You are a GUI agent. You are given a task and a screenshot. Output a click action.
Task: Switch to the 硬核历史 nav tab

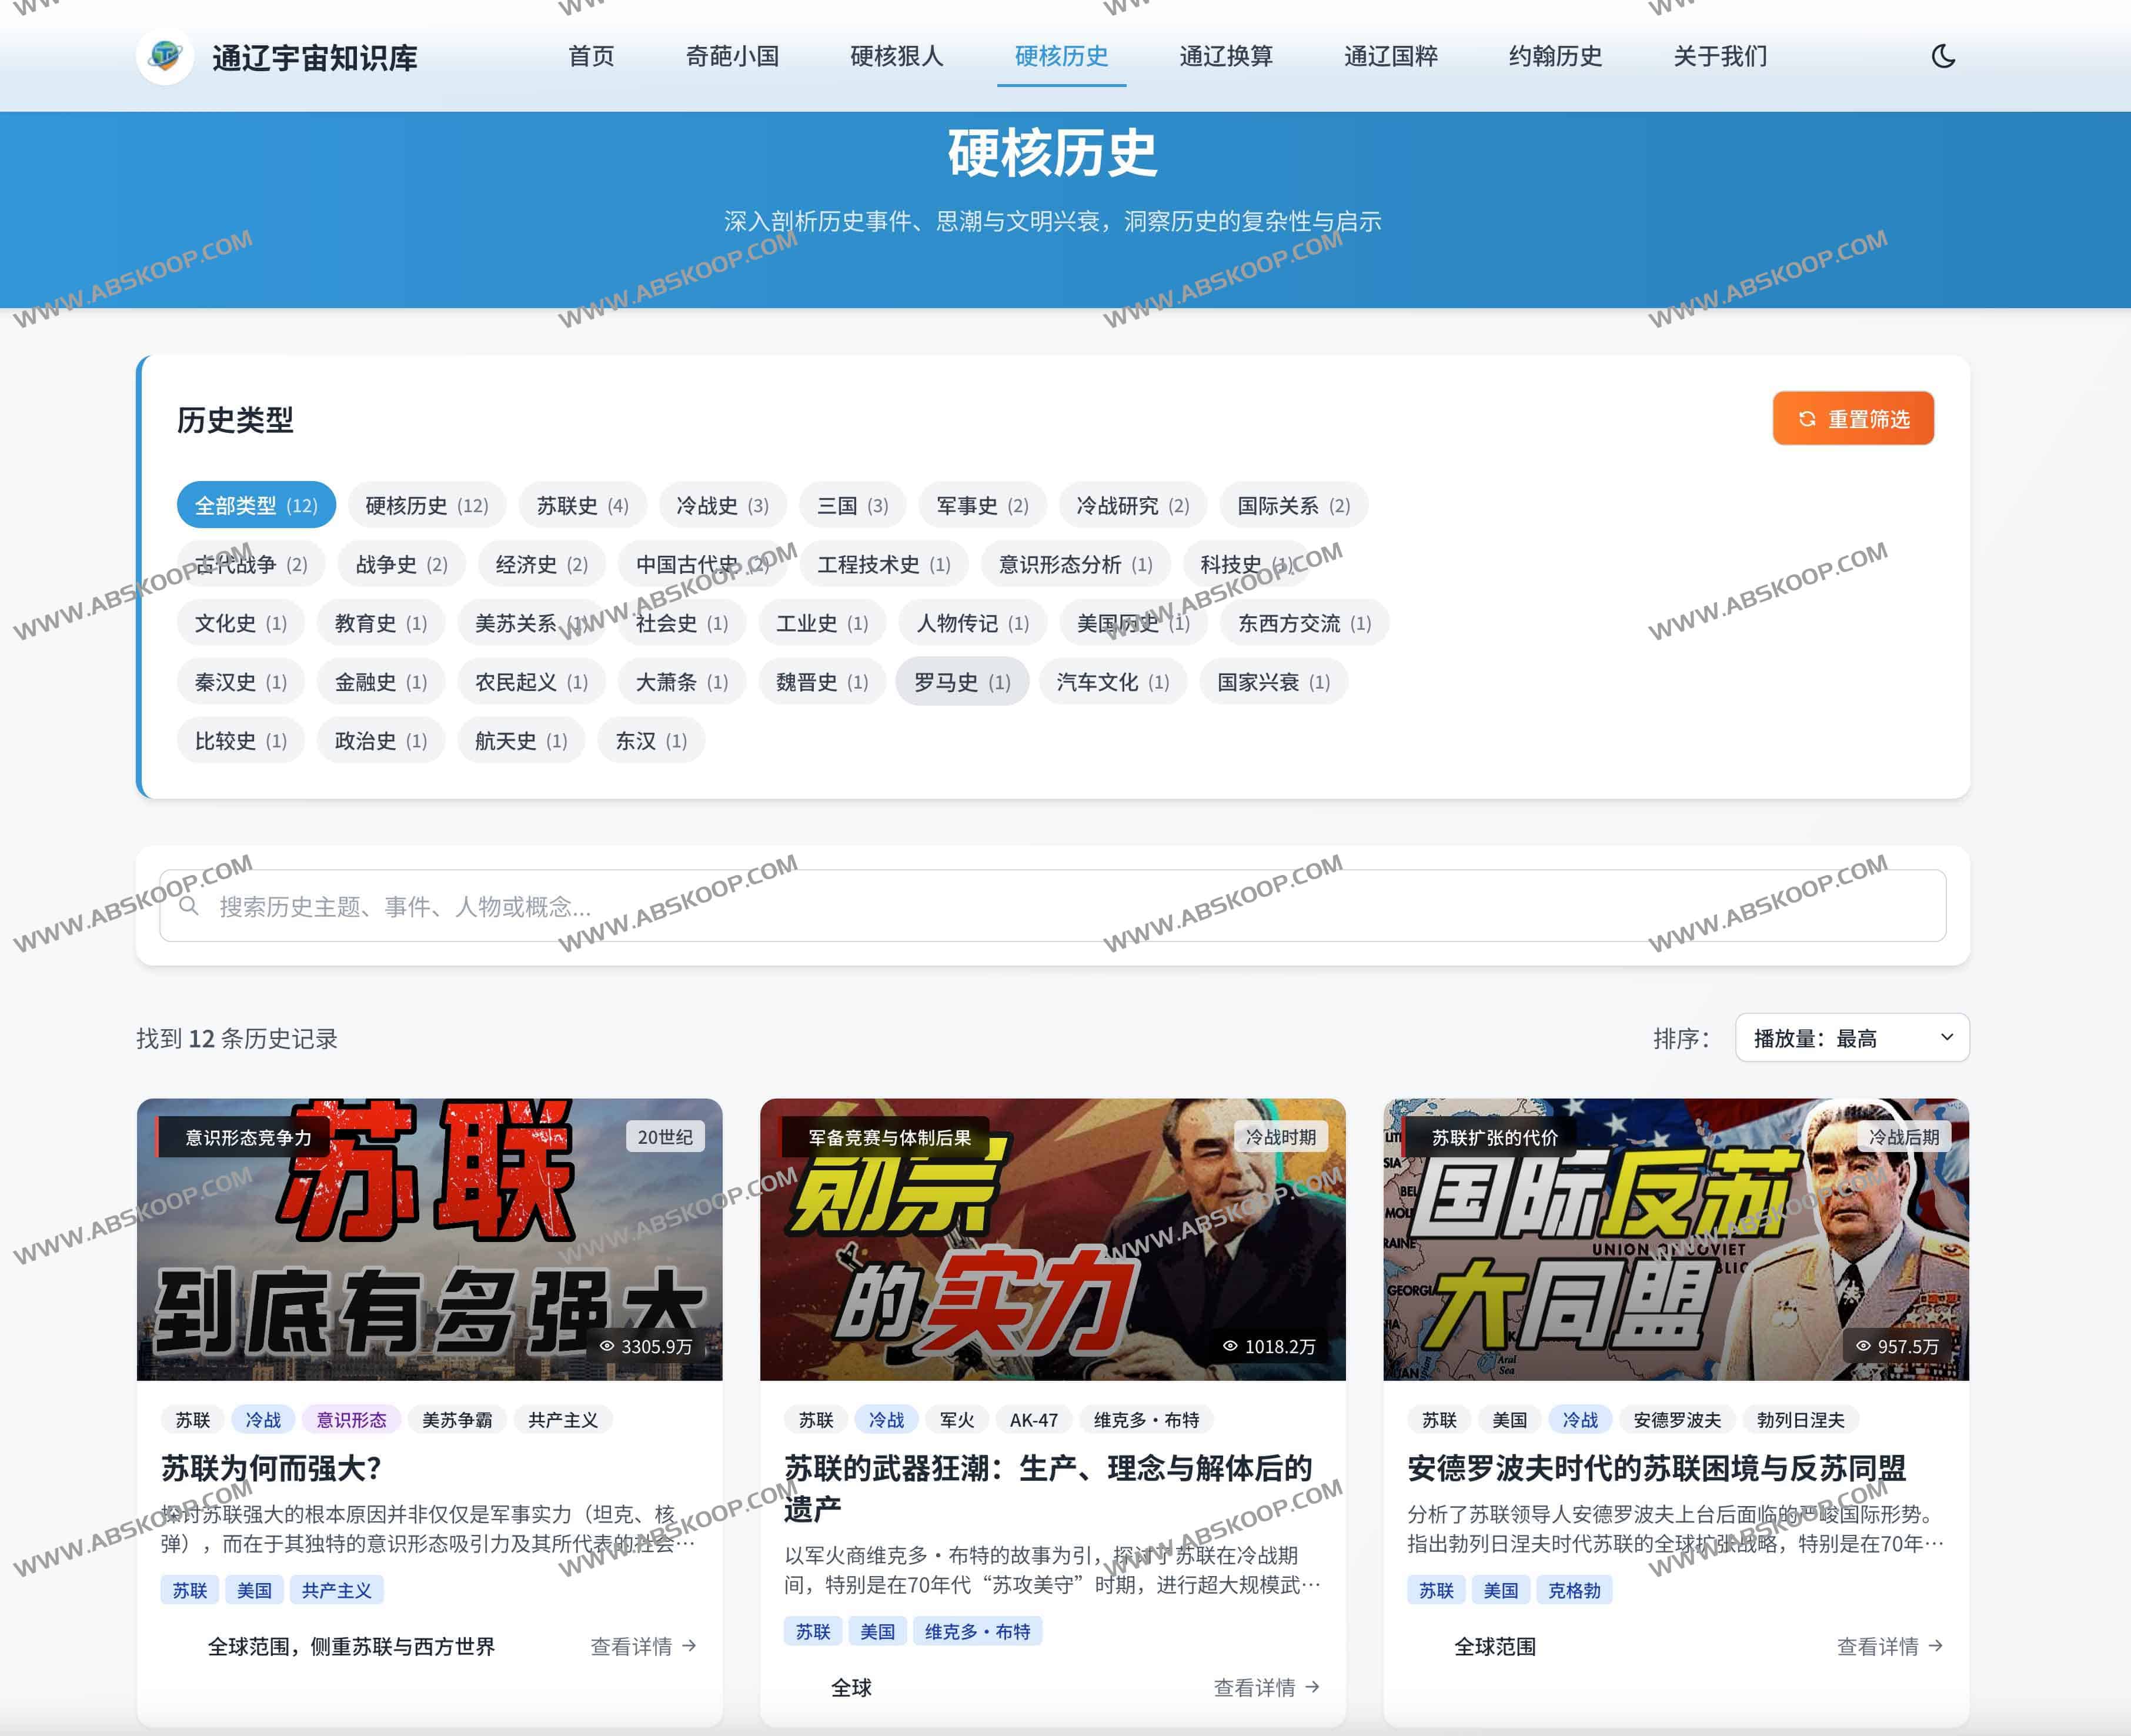tap(1061, 57)
